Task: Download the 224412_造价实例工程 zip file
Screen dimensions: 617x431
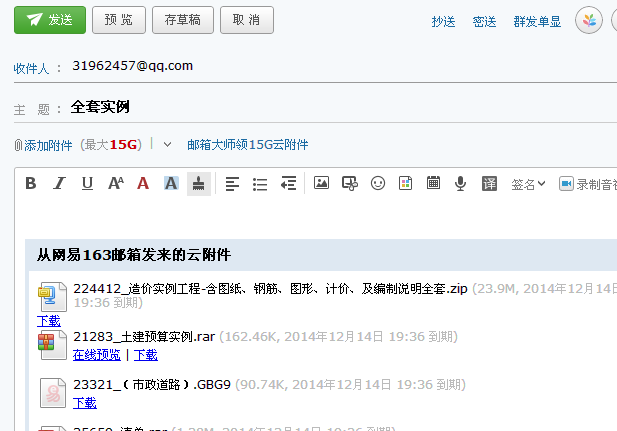Action: [49, 321]
